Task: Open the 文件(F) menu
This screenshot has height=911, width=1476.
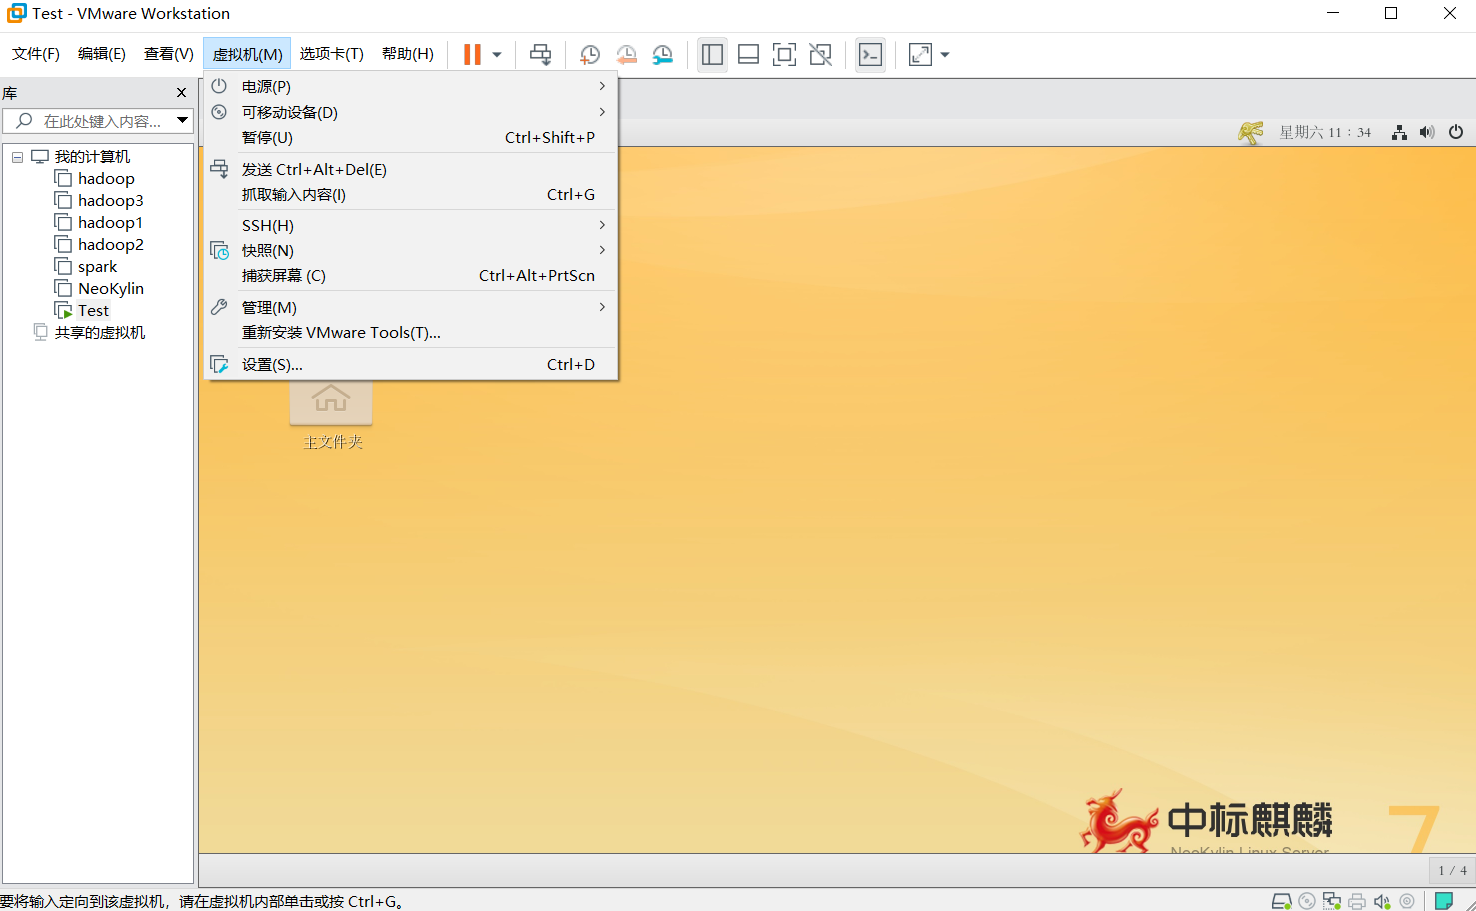Action: pyautogui.click(x=36, y=54)
